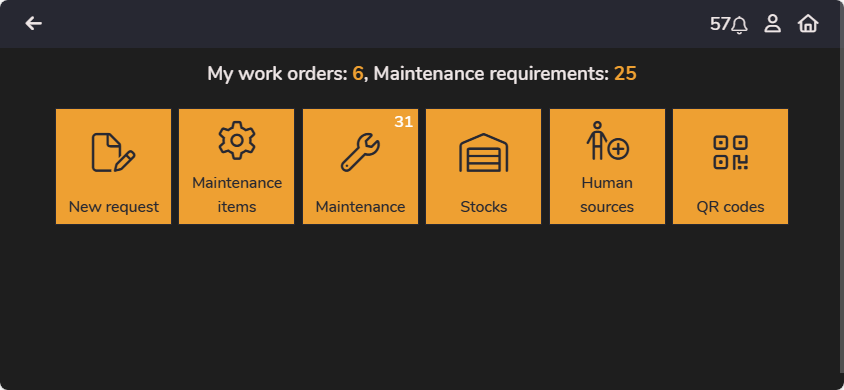Select the Human sources tile label
The width and height of the screenshot is (844, 390).
[x=607, y=195]
